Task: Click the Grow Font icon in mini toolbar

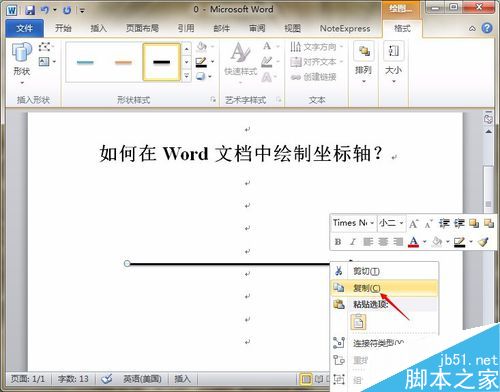Action: coord(413,223)
